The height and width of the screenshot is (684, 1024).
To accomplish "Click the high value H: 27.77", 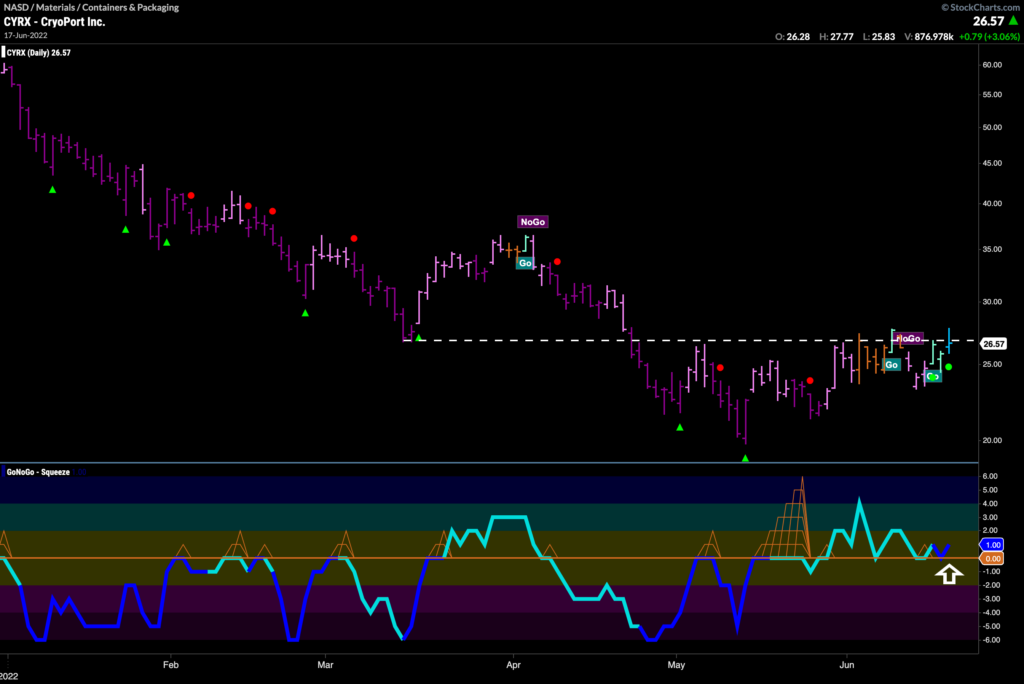I will tap(836, 37).
